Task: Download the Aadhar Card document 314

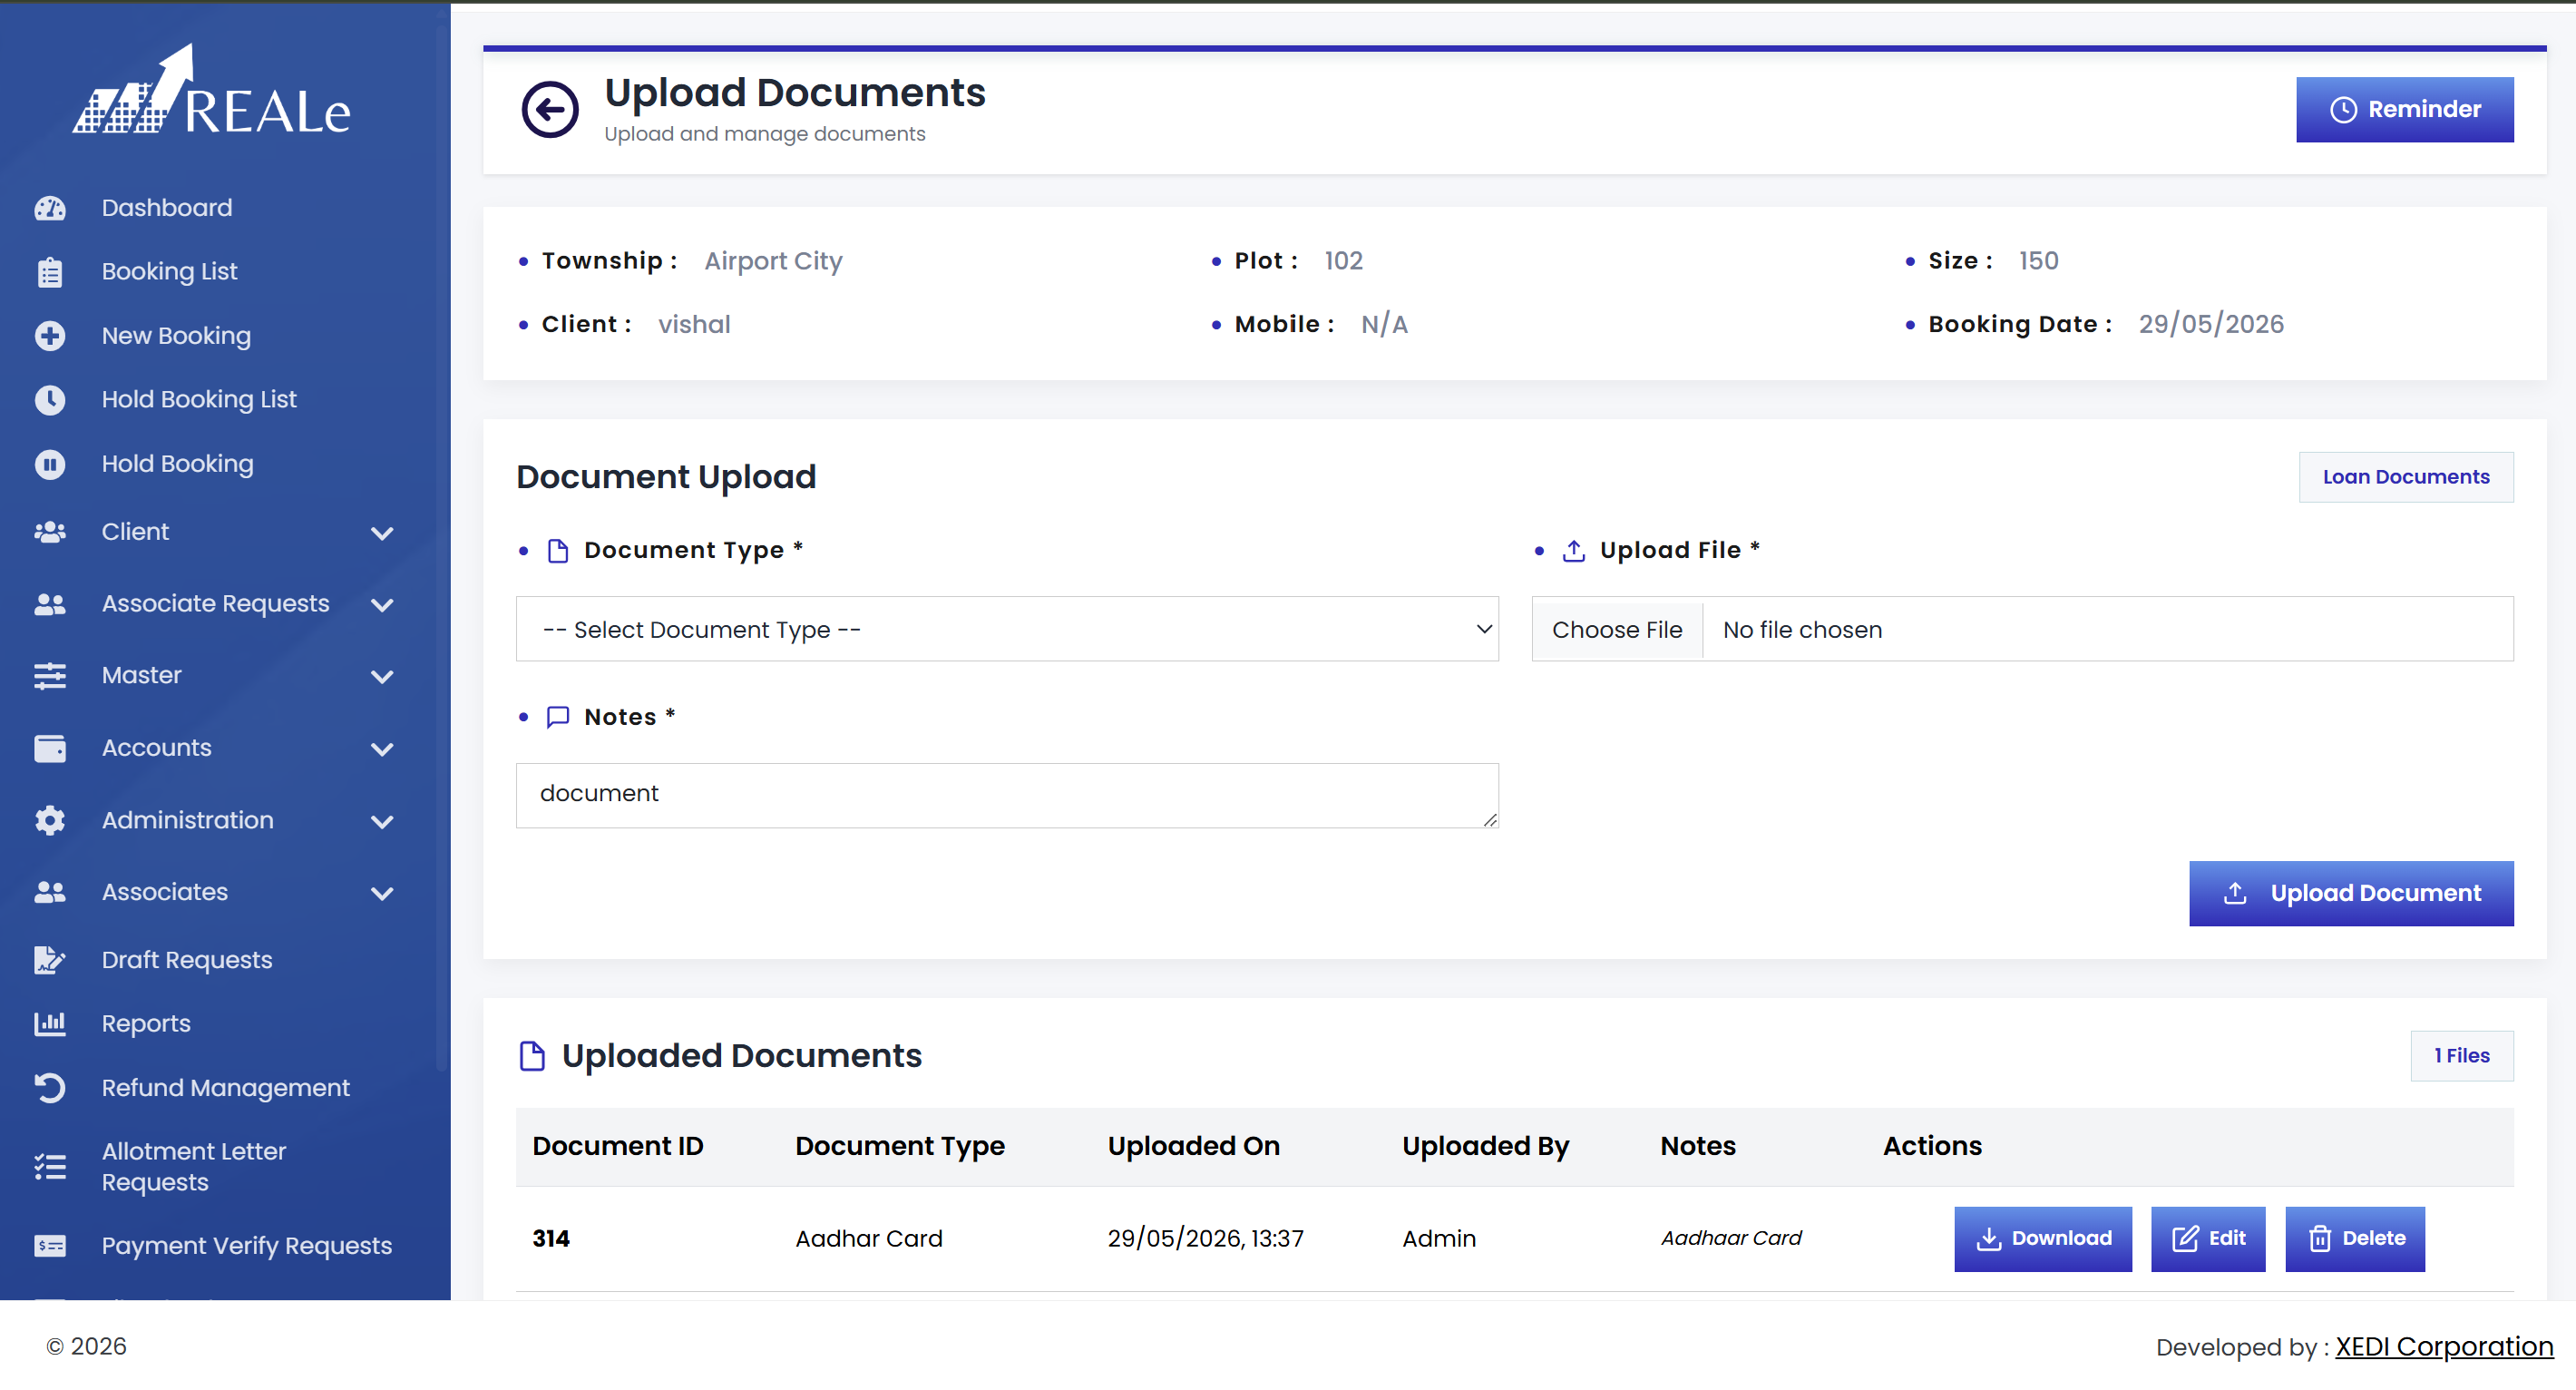Action: [2042, 1239]
